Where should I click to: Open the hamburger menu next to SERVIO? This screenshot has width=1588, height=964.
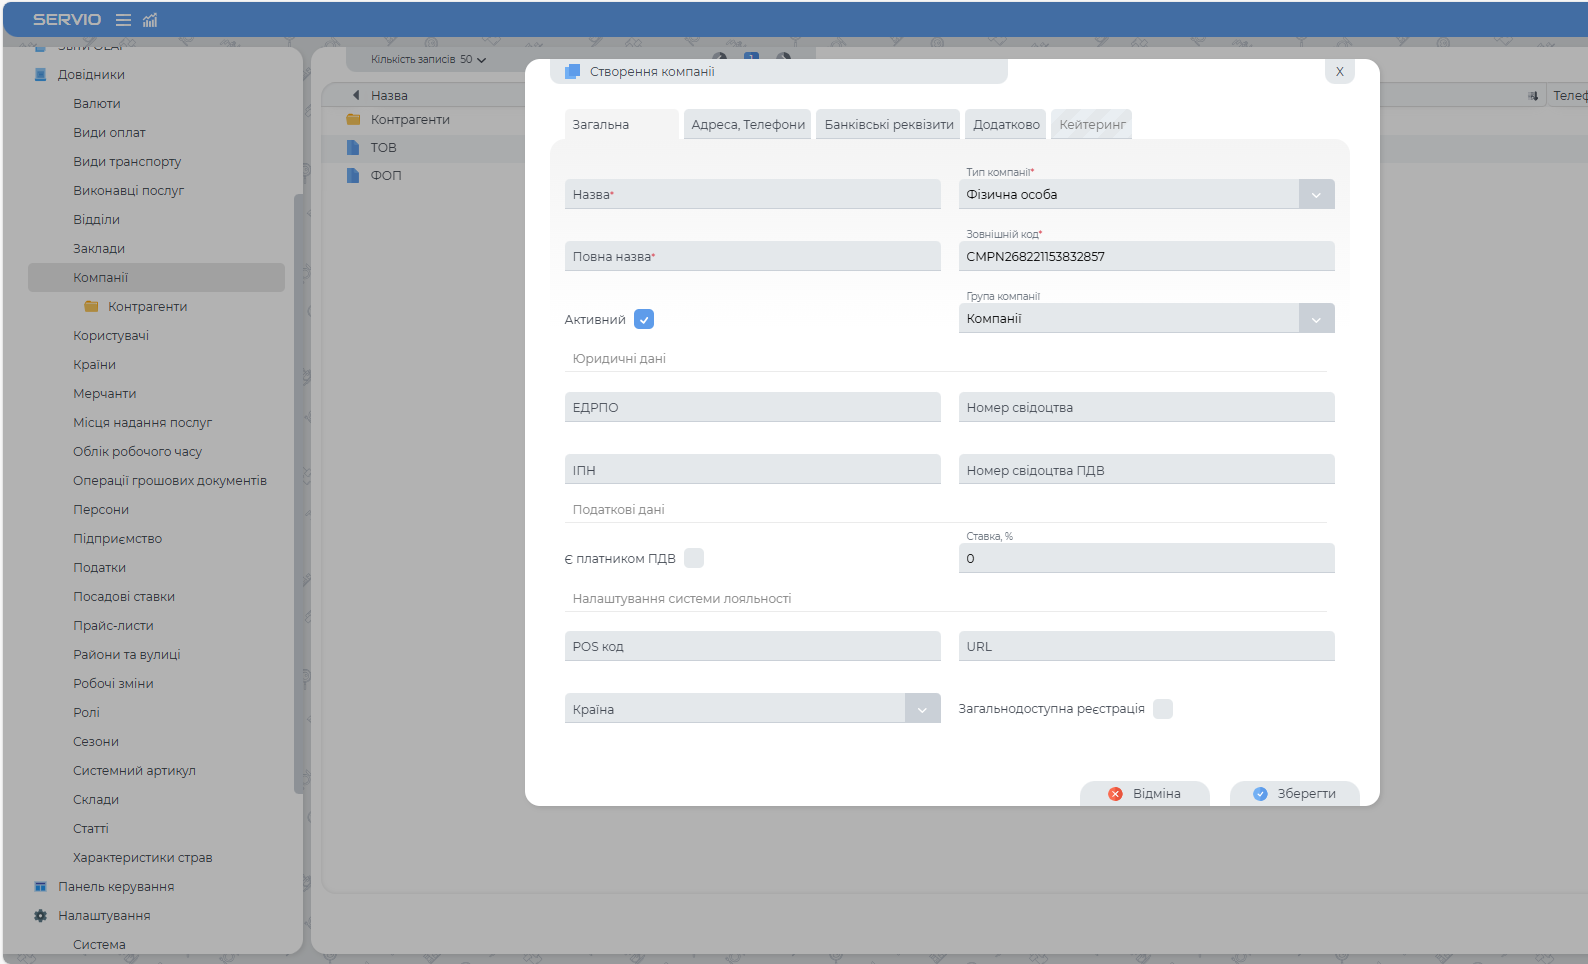coord(123,20)
